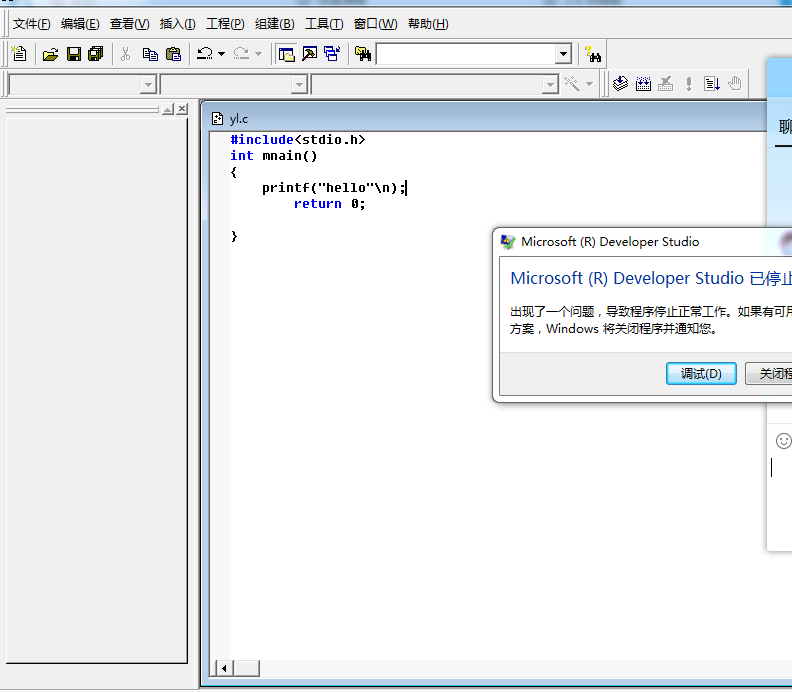
Task: Click the yl.c document icon in title bar
Action: (x=217, y=119)
